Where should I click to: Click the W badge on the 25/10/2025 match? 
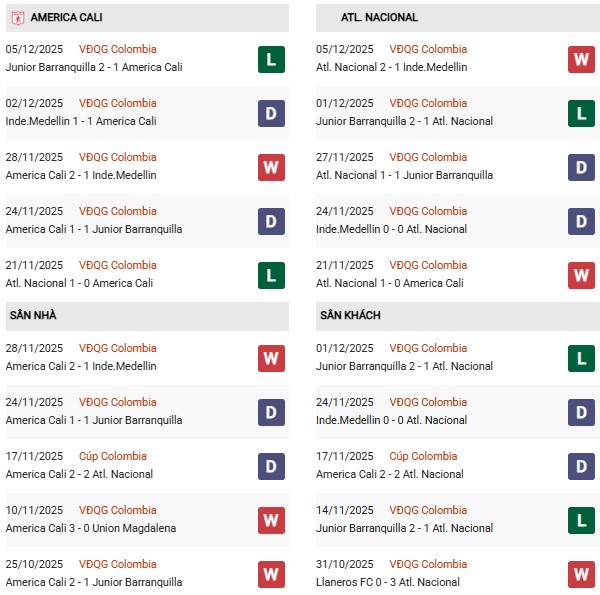[271, 574]
